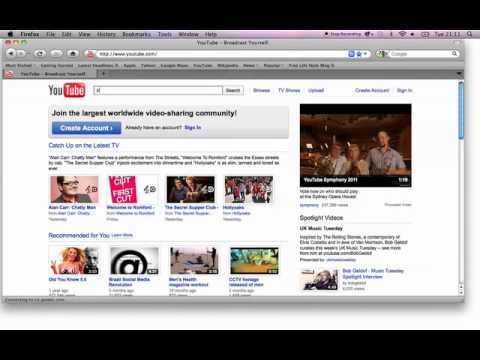The width and height of the screenshot is (480, 360).
Task: Open Spotlight search in the menu bar
Action: click(469, 34)
